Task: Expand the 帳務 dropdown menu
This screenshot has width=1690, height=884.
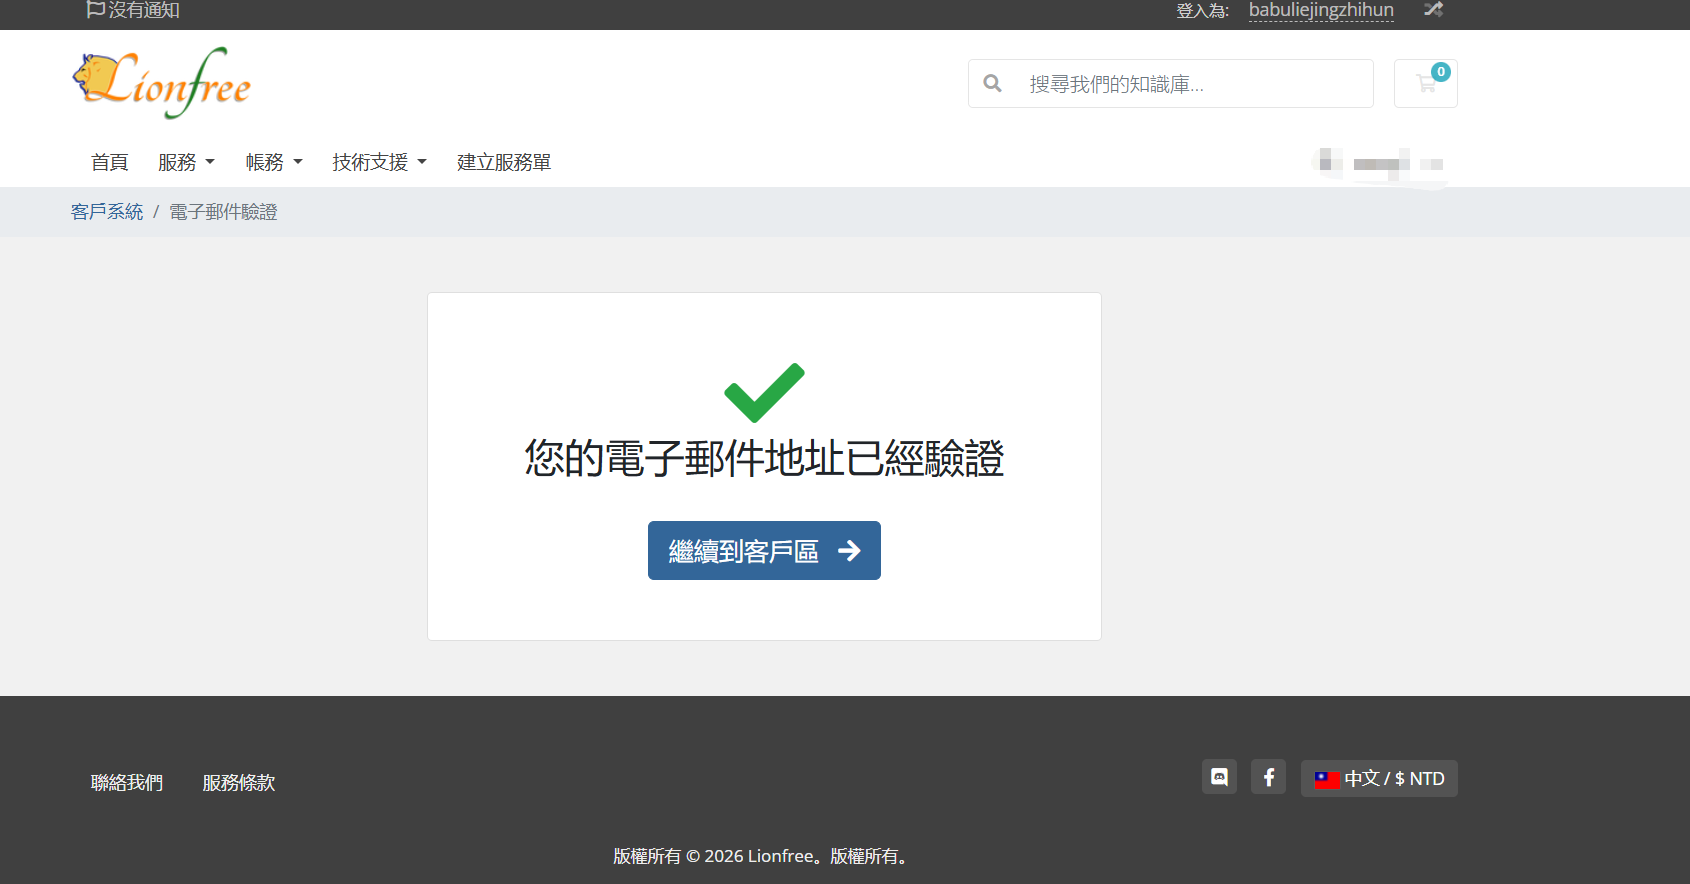Action: tap(274, 162)
